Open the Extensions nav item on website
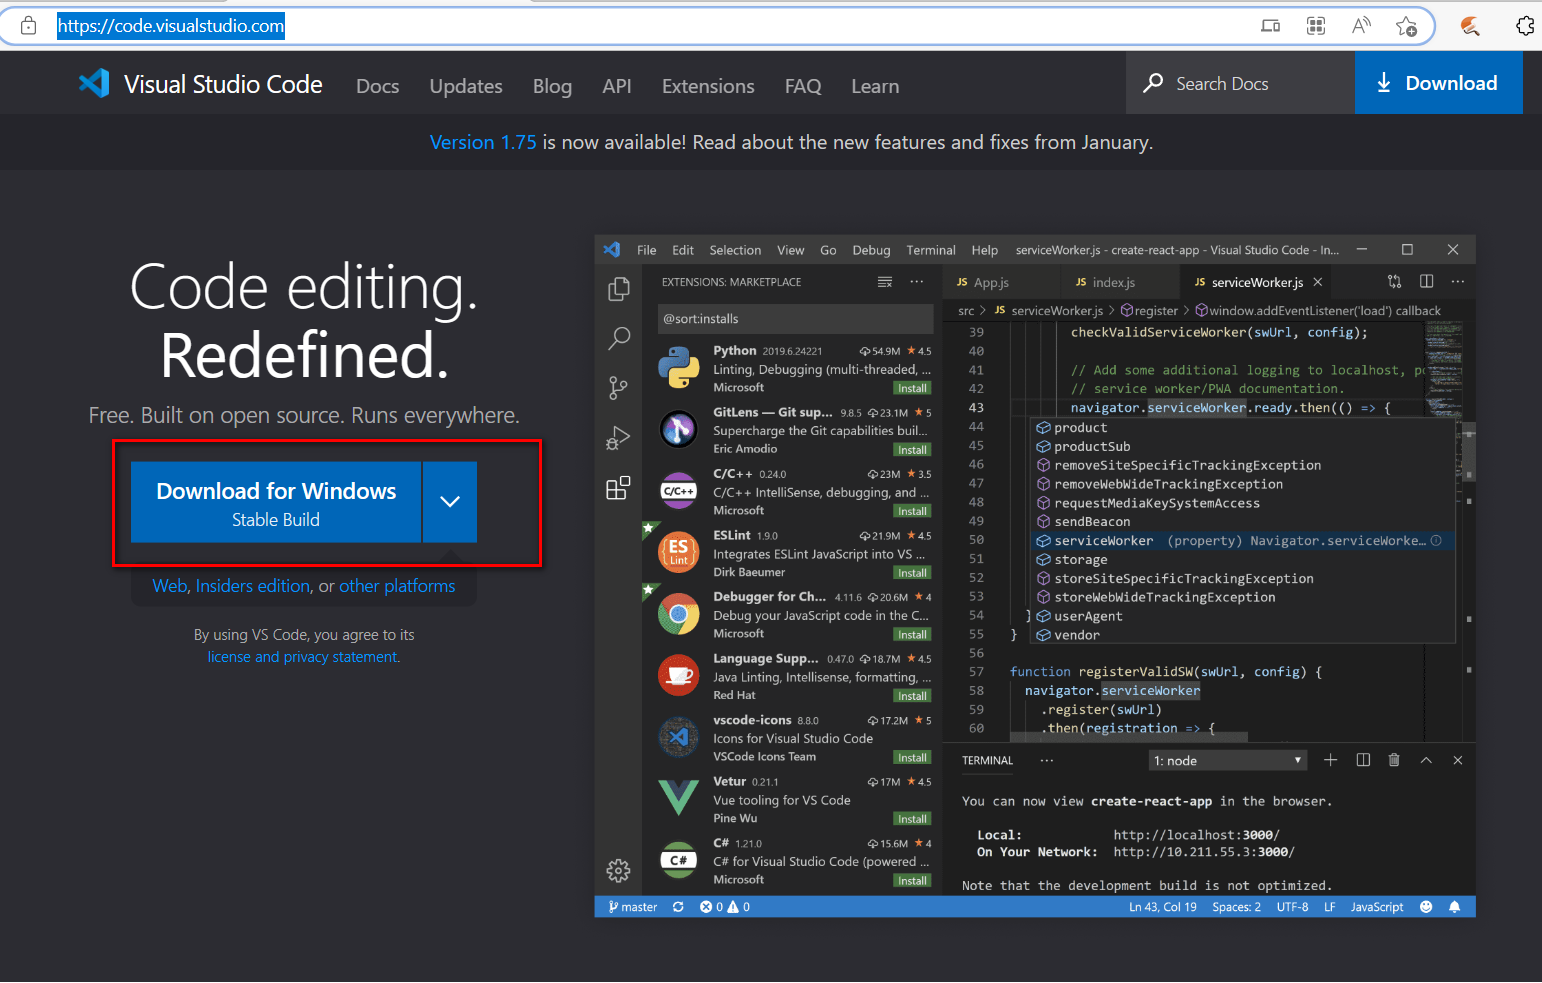 tap(708, 86)
